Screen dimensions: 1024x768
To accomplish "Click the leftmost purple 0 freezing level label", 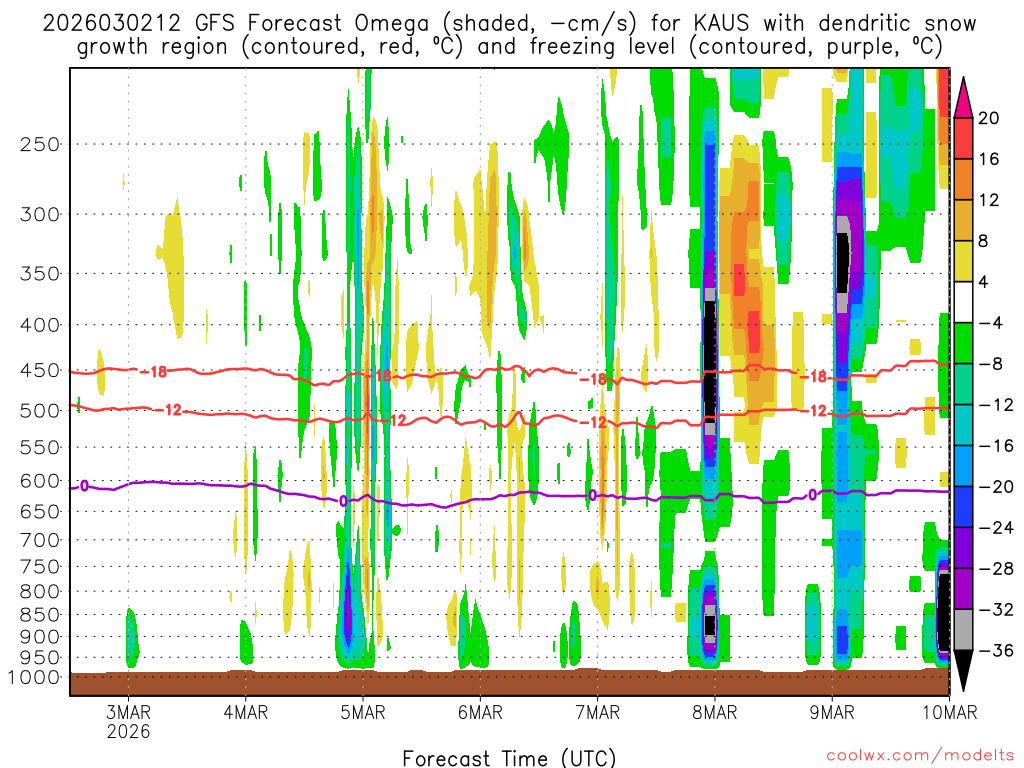I will click(84, 486).
